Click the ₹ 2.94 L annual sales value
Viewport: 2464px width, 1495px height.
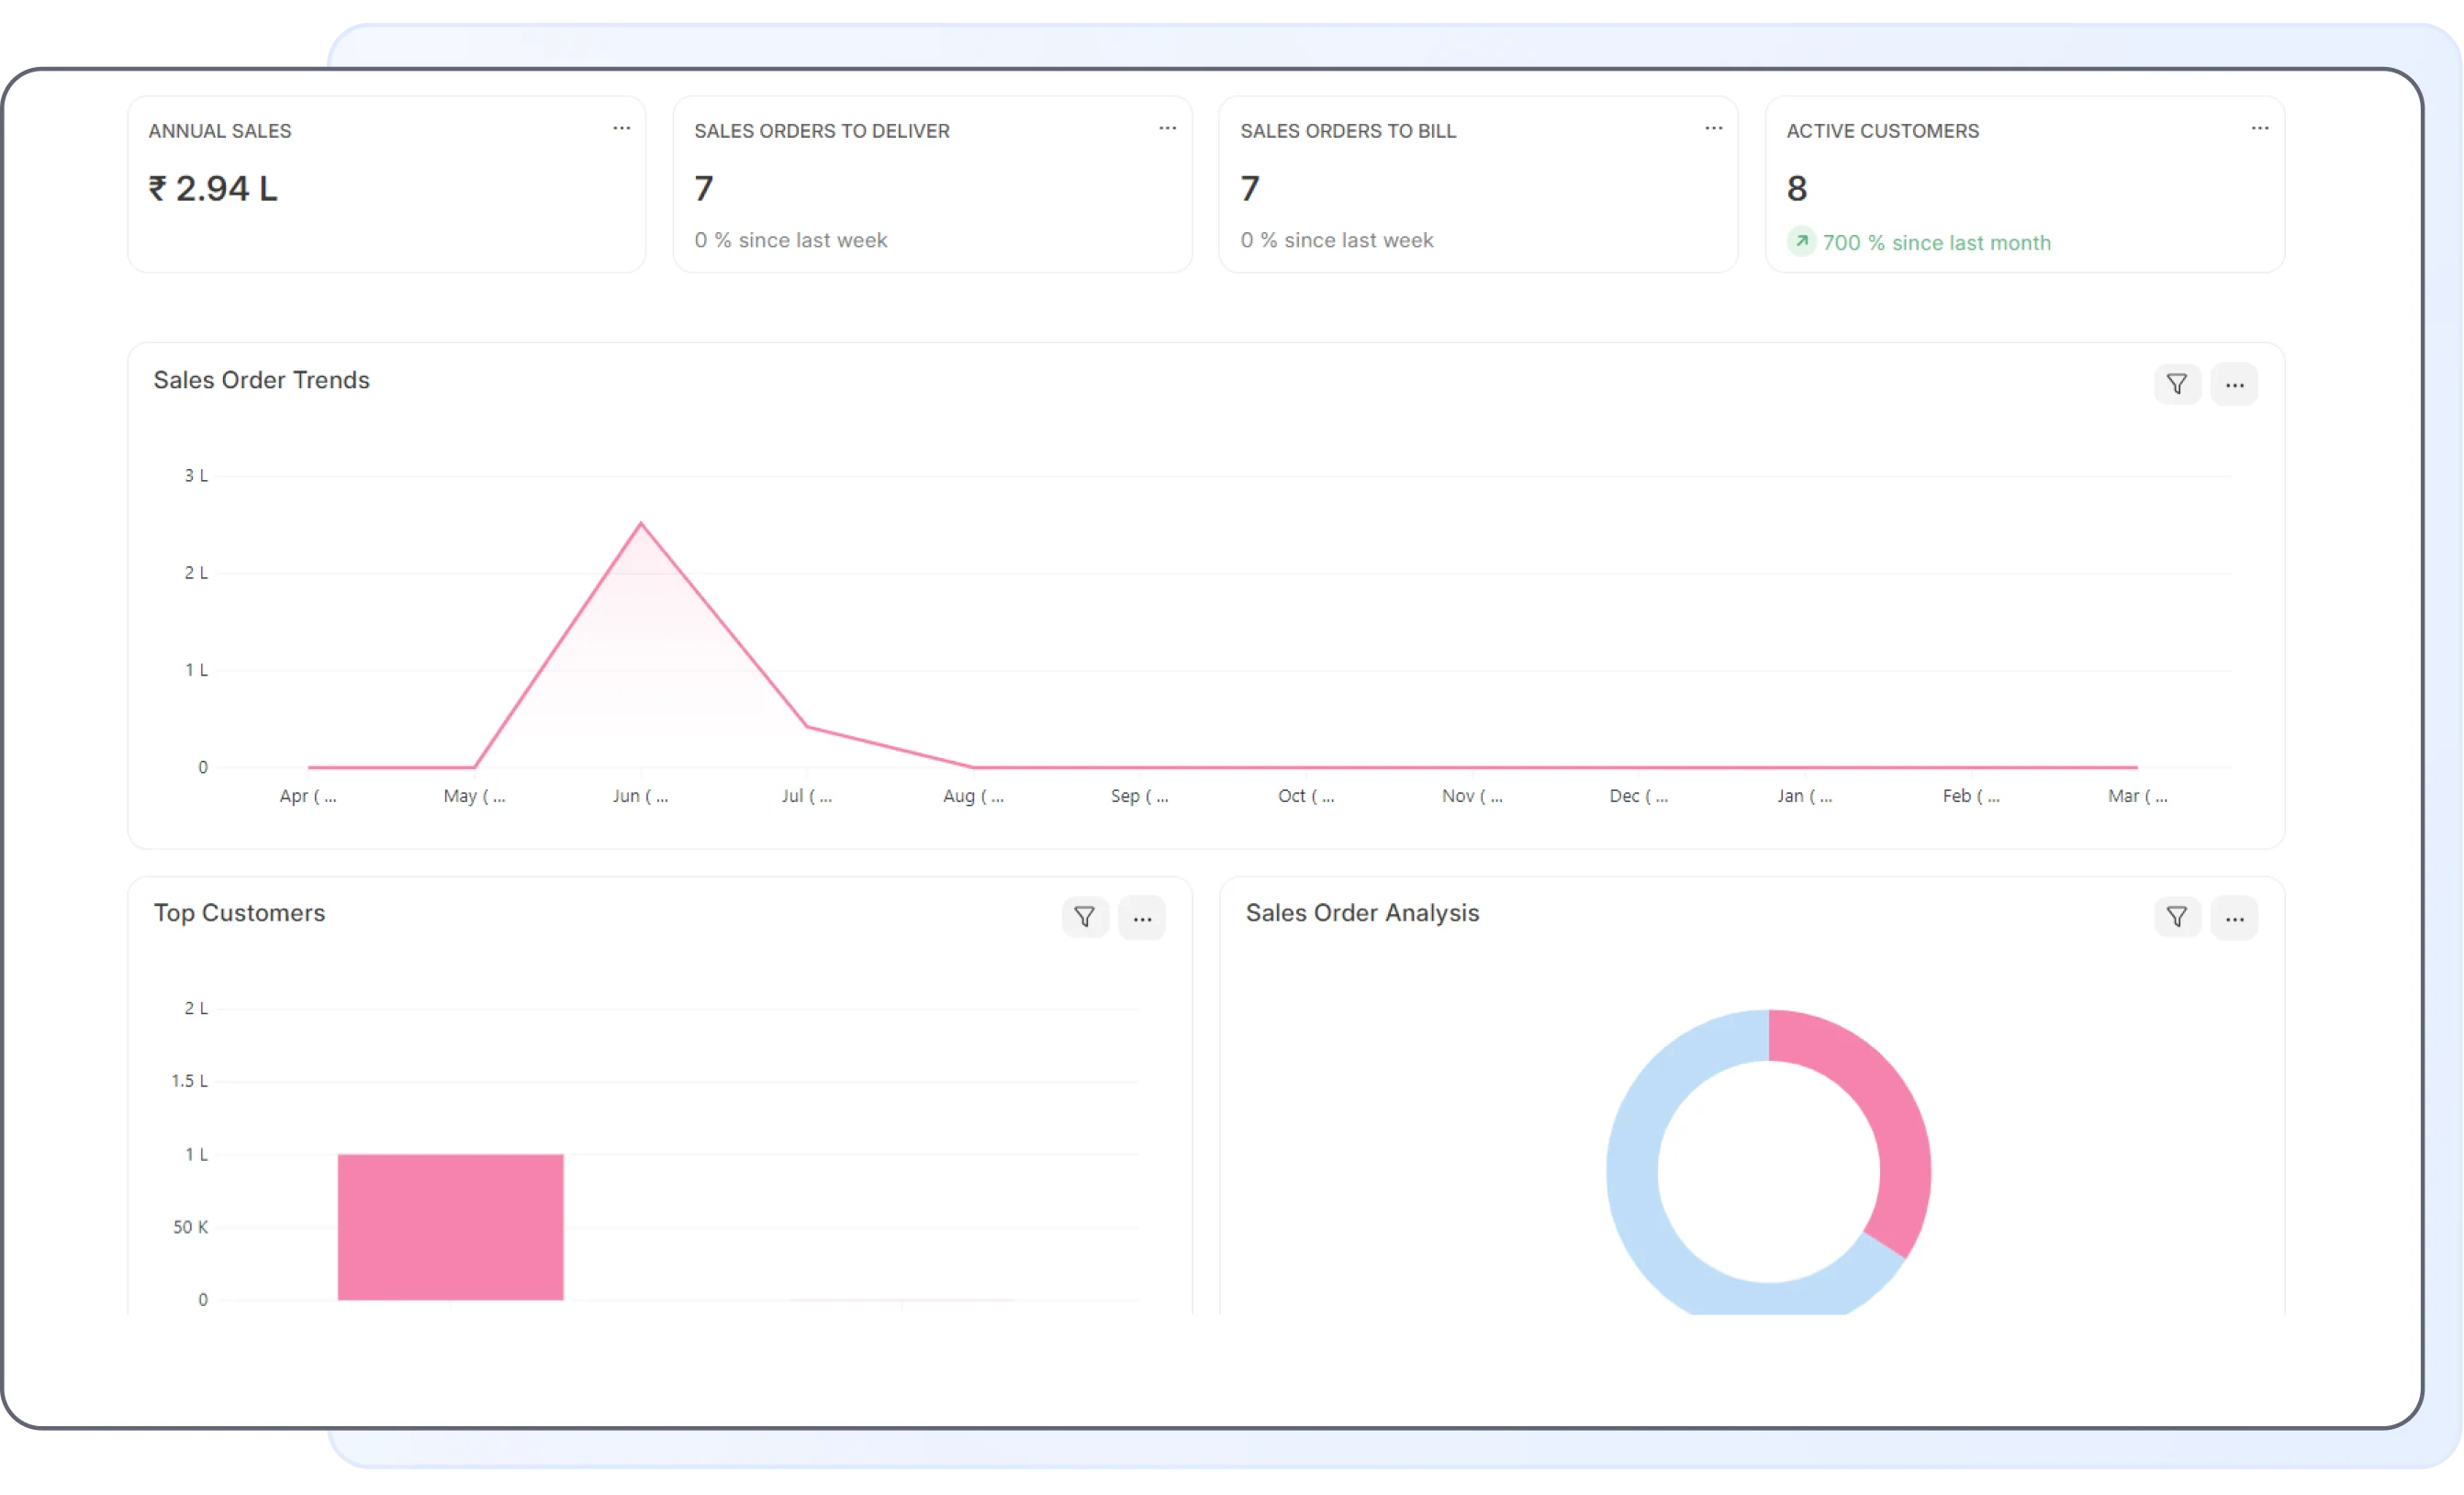point(213,188)
